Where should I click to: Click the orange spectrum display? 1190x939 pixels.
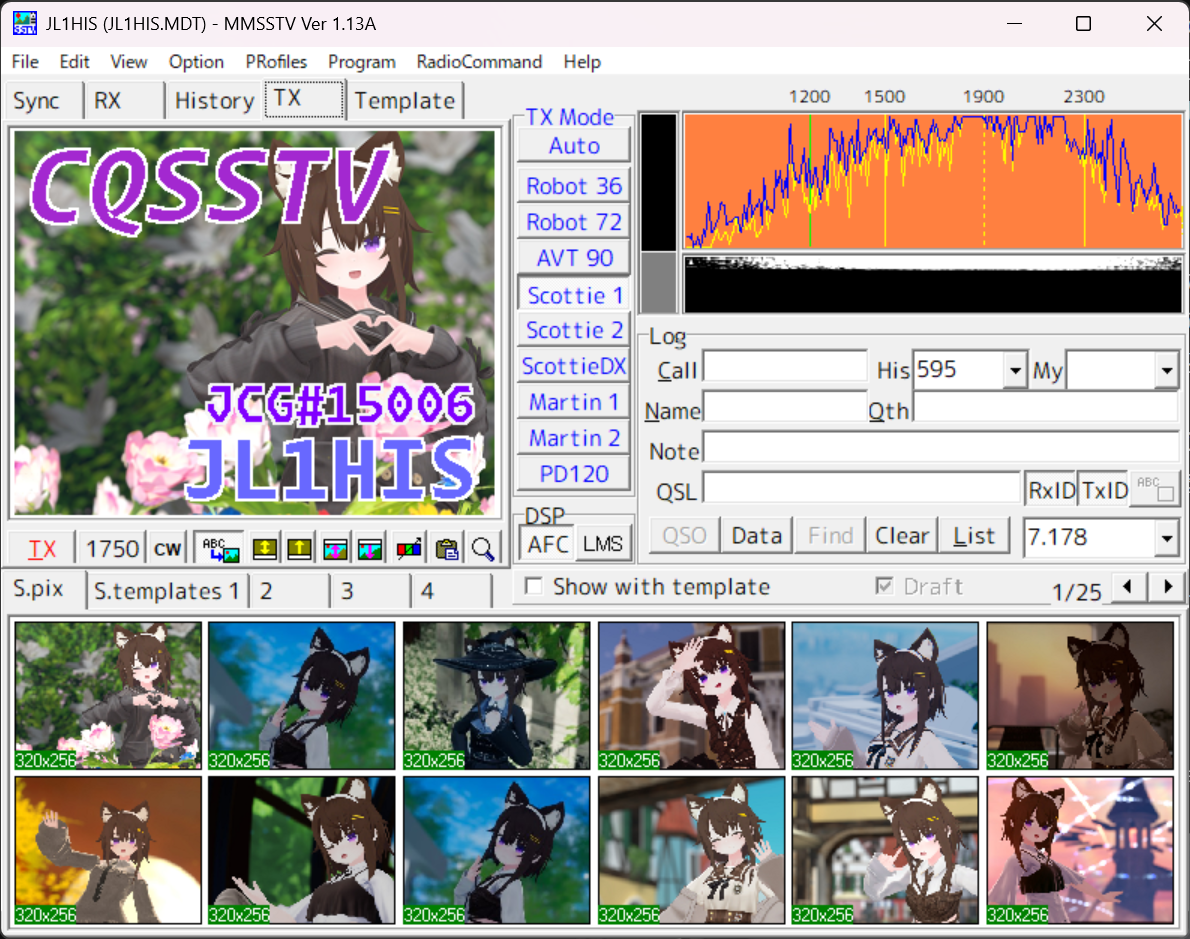click(932, 181)
